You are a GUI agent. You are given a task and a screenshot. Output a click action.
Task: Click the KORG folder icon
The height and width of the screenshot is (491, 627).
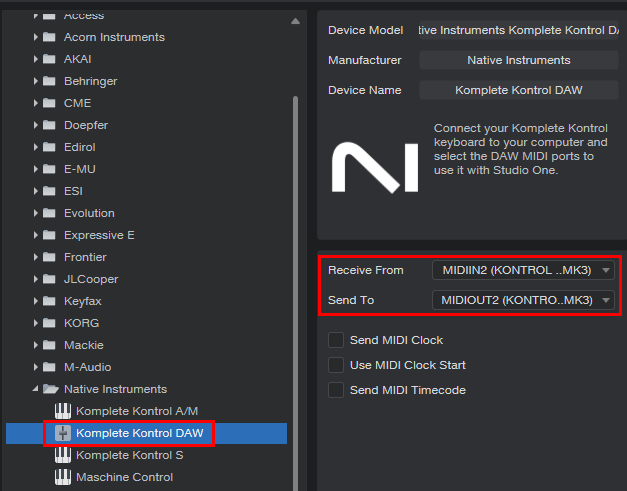[x=49, y=323]
